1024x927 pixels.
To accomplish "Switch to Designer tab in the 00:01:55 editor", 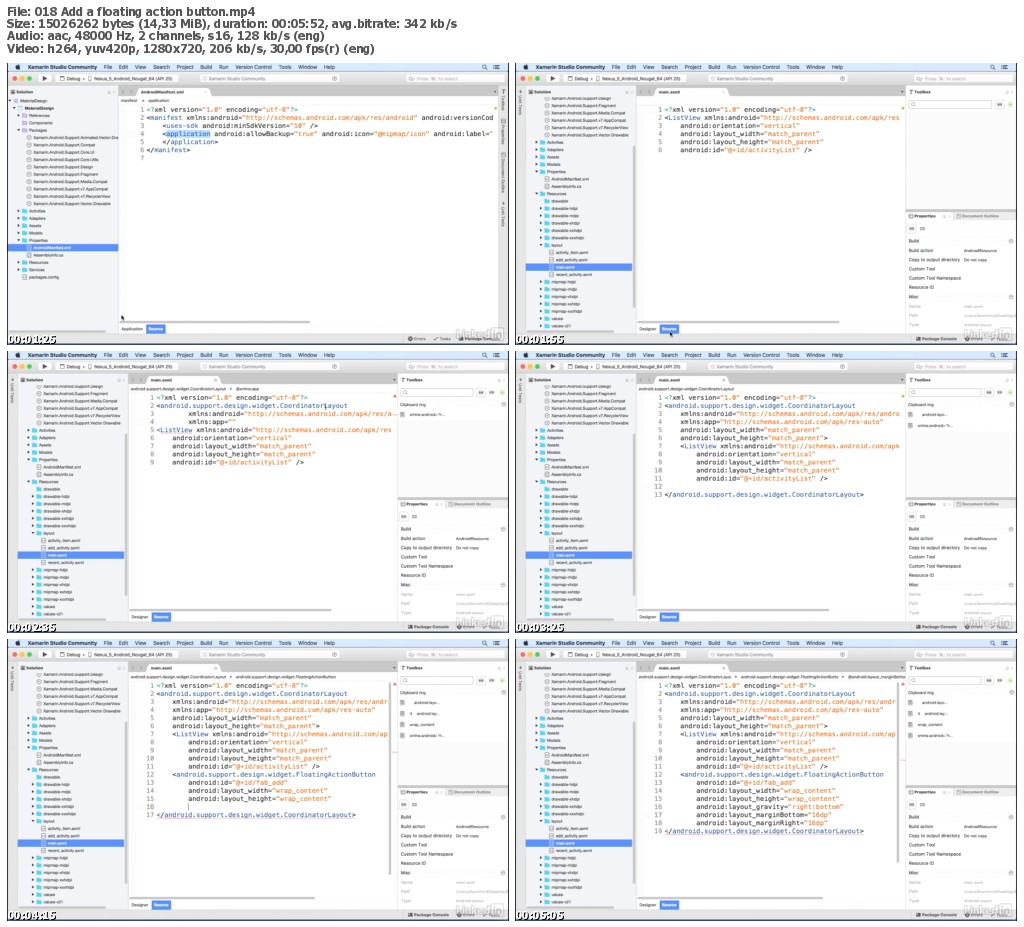I will tap(648, 329).
